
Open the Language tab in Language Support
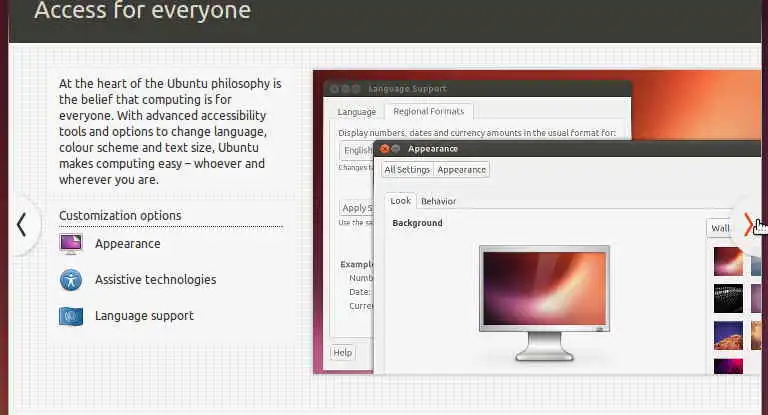point(357,112)
